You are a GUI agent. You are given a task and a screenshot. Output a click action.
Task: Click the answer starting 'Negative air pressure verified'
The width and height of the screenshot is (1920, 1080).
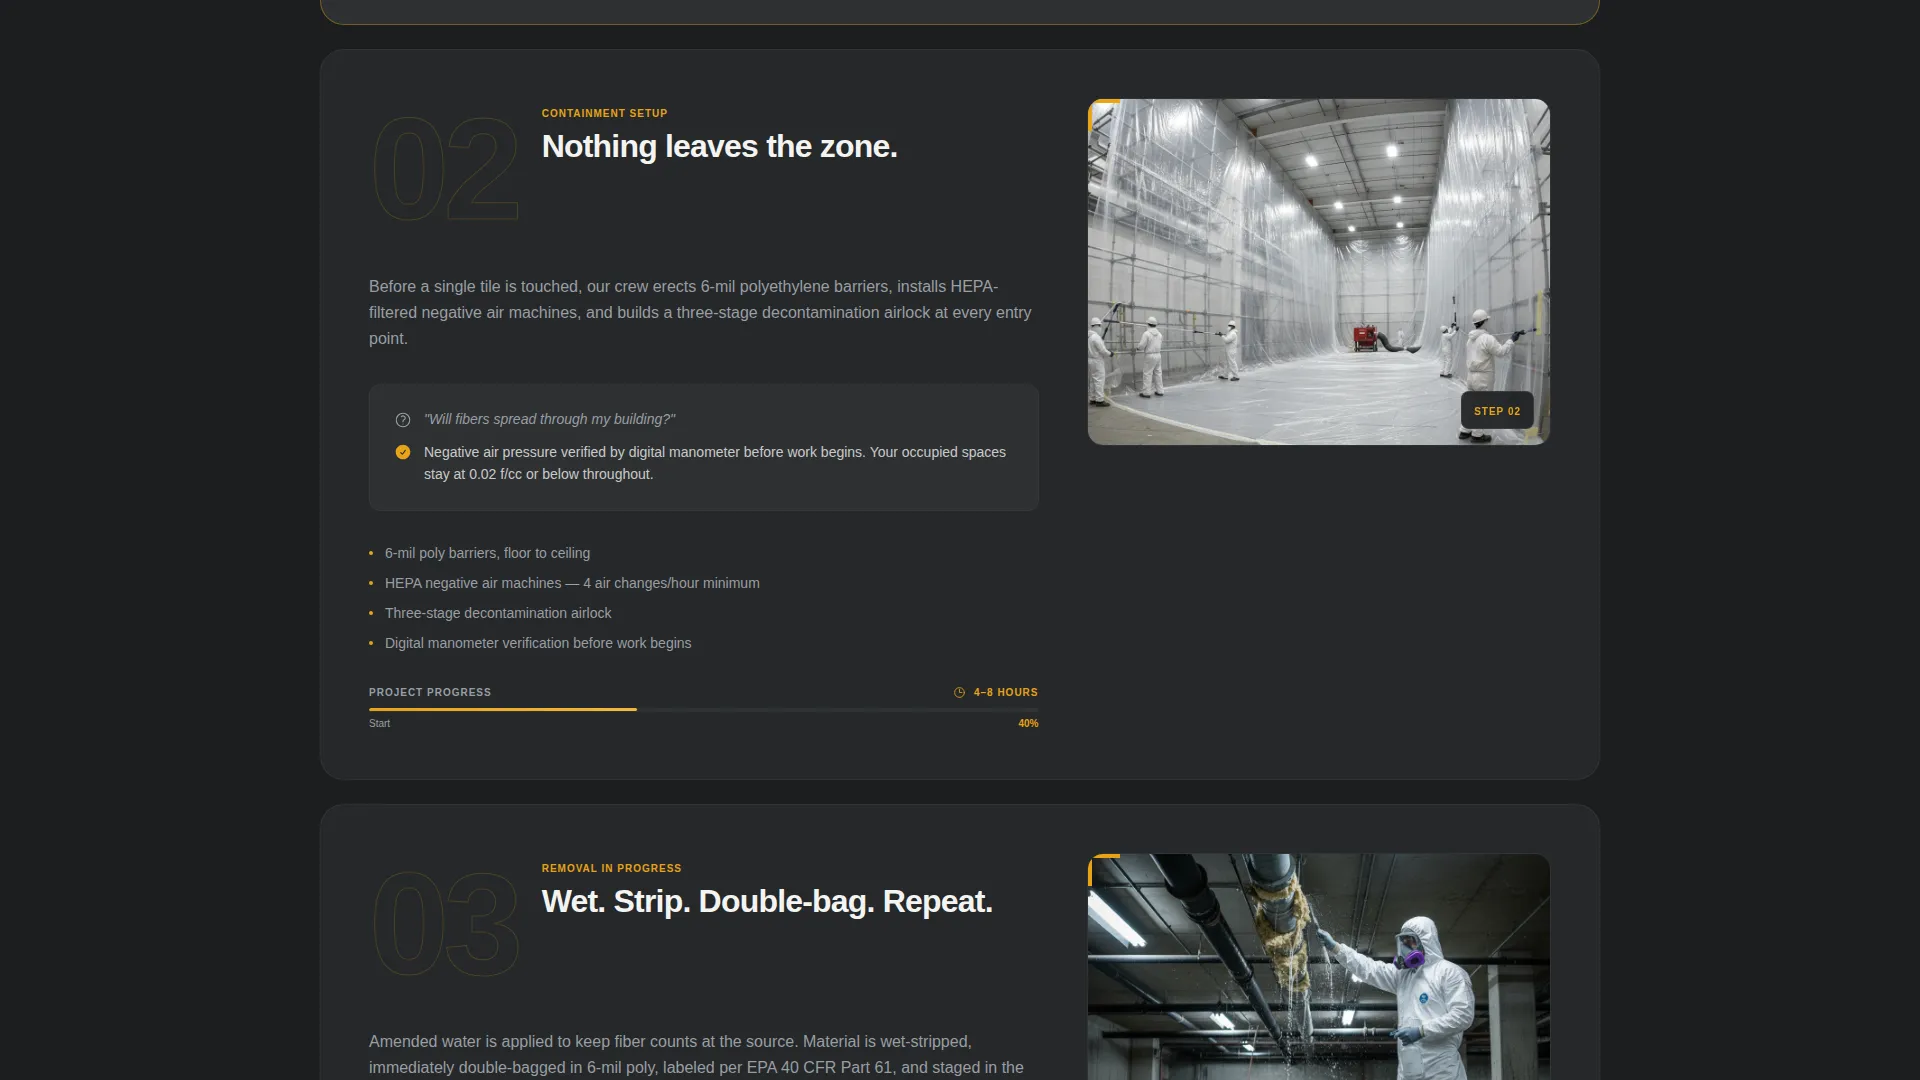pyautogui.click(x=714, y=463)
